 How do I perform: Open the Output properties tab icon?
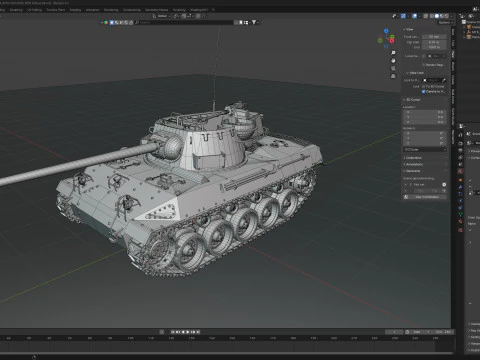click(460, 150)
